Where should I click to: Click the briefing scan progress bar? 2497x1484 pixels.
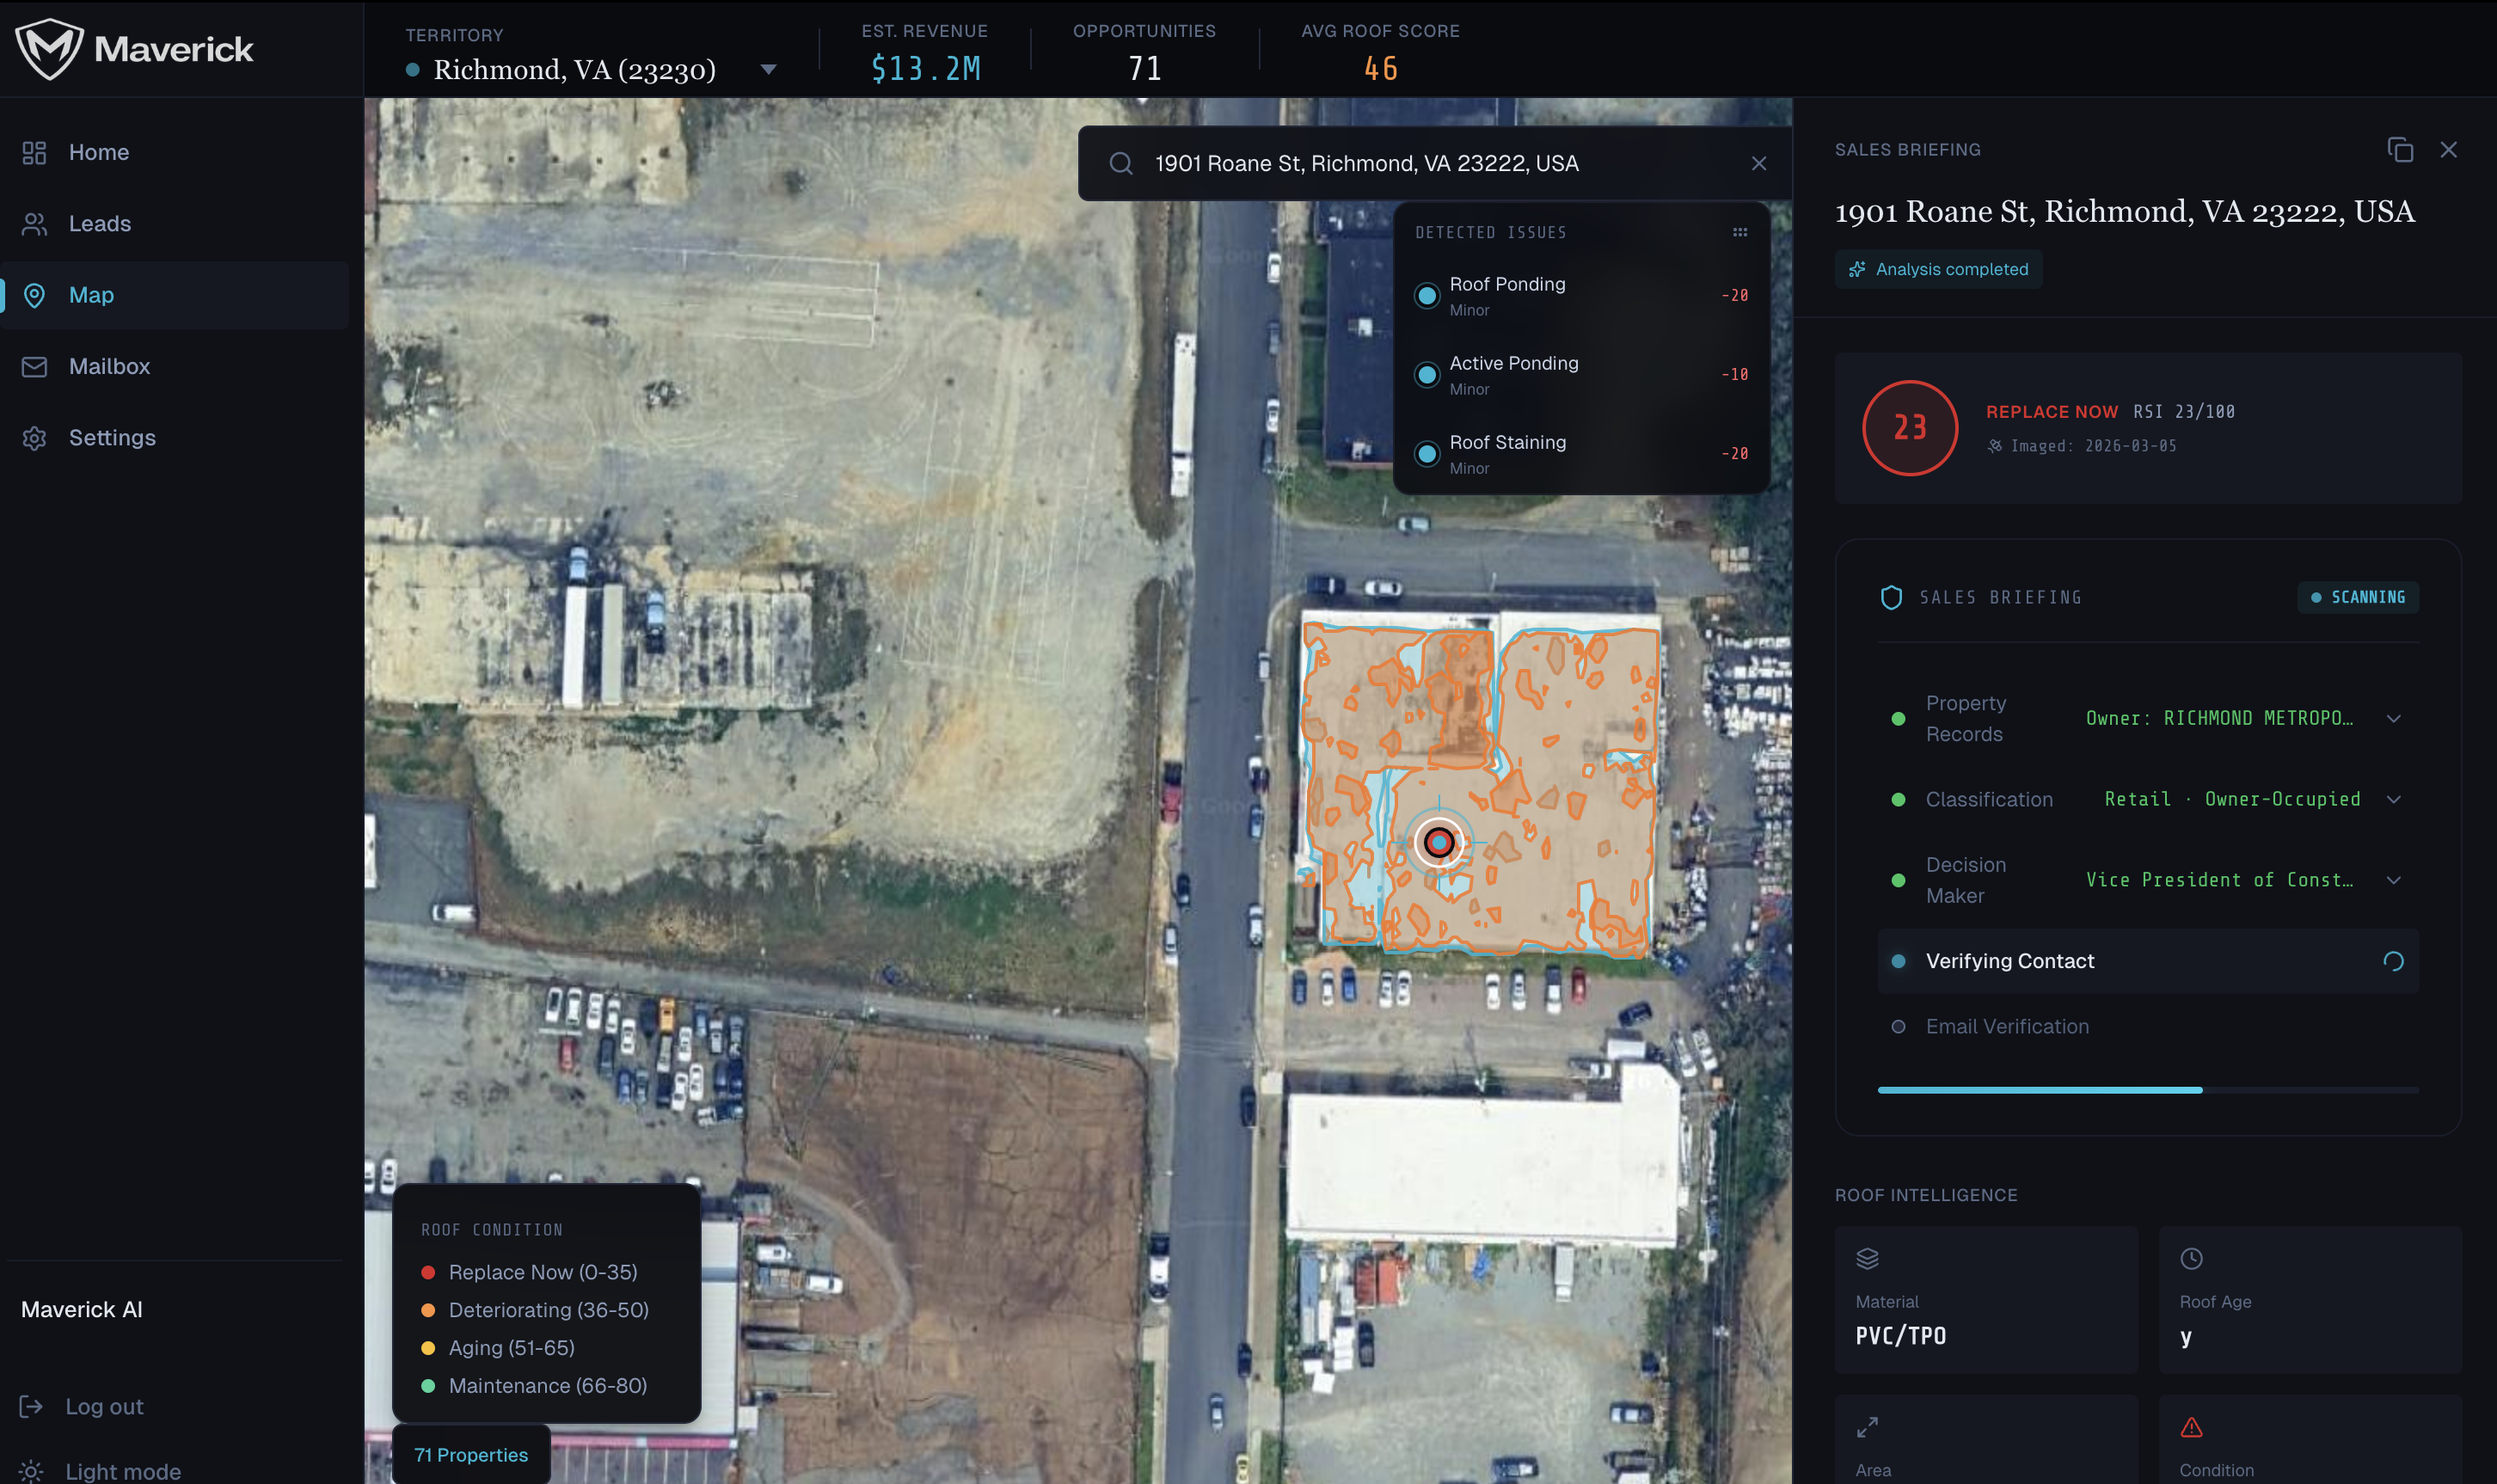(2147, 1090)
